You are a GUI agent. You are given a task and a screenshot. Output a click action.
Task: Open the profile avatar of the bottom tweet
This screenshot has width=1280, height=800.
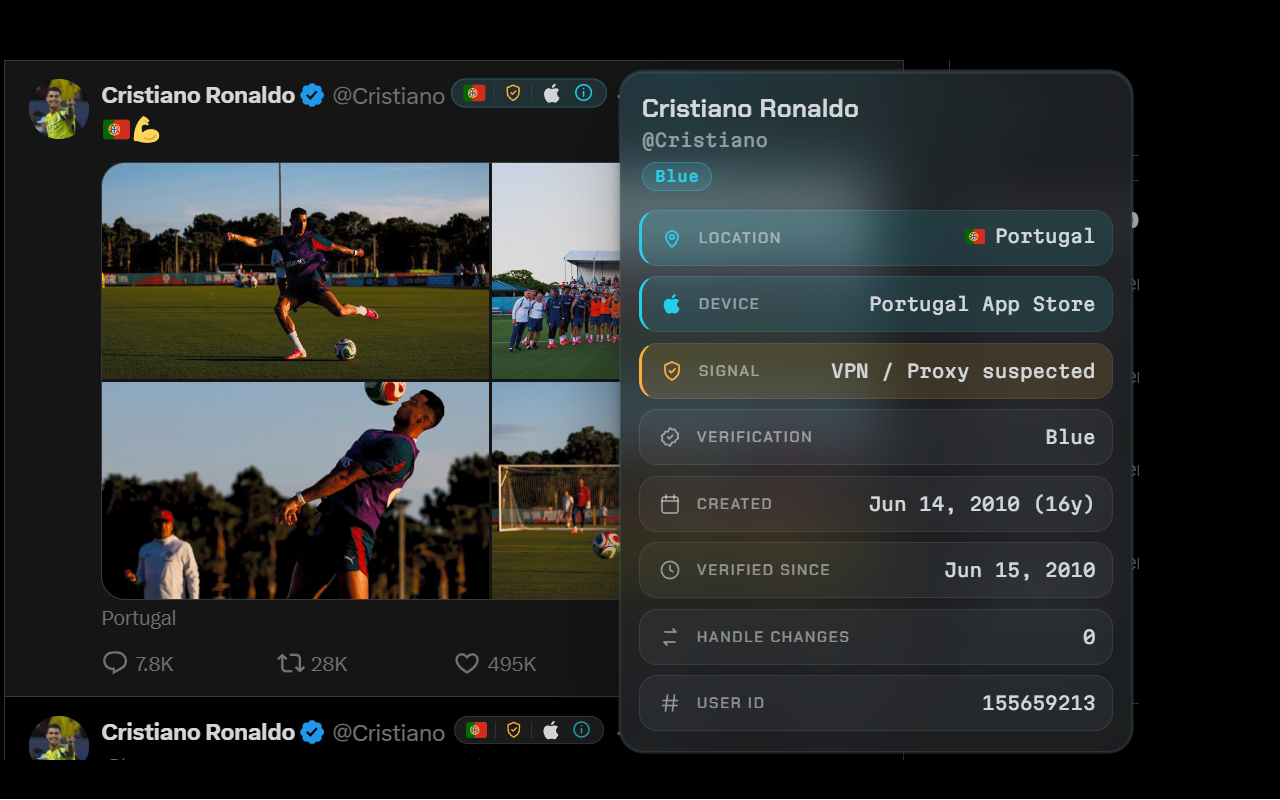pyautogui.click(x=59, y=738)
